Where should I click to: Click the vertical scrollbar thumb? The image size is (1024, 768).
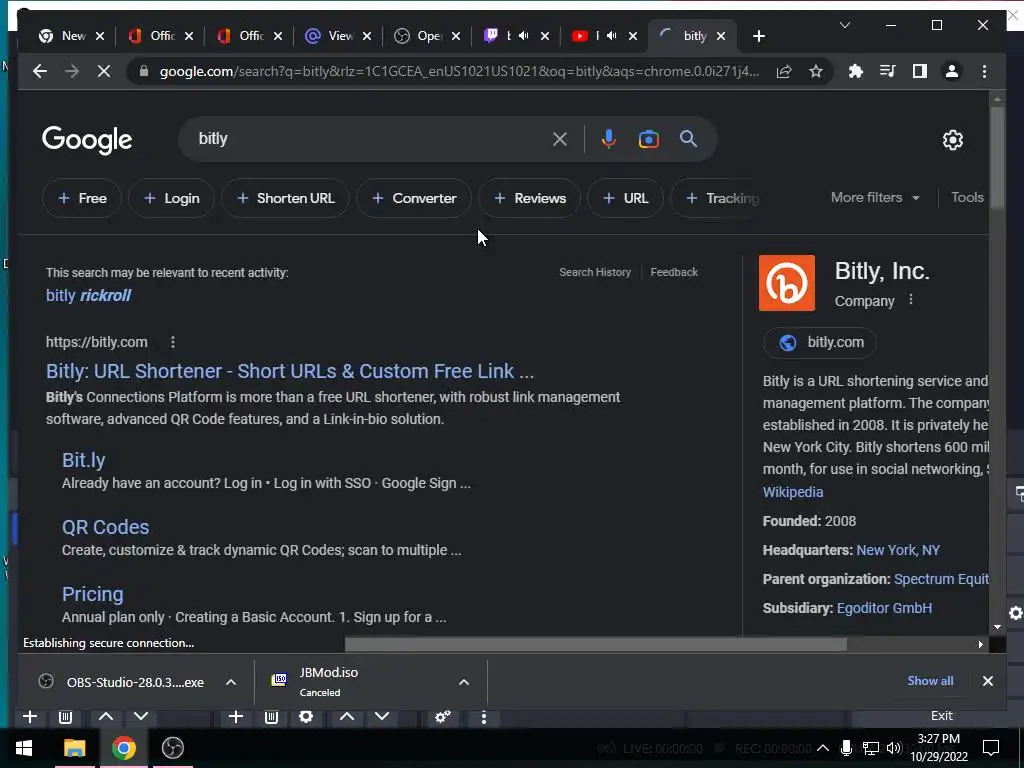tap(997, 158)
